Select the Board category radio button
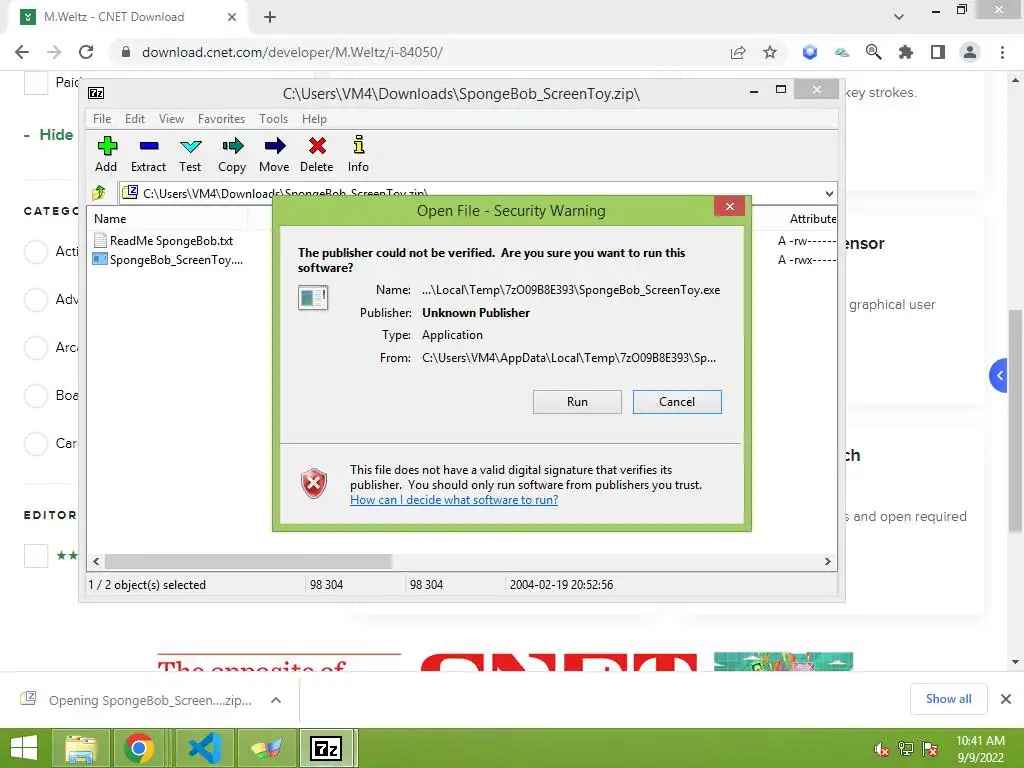 point(36,395)
